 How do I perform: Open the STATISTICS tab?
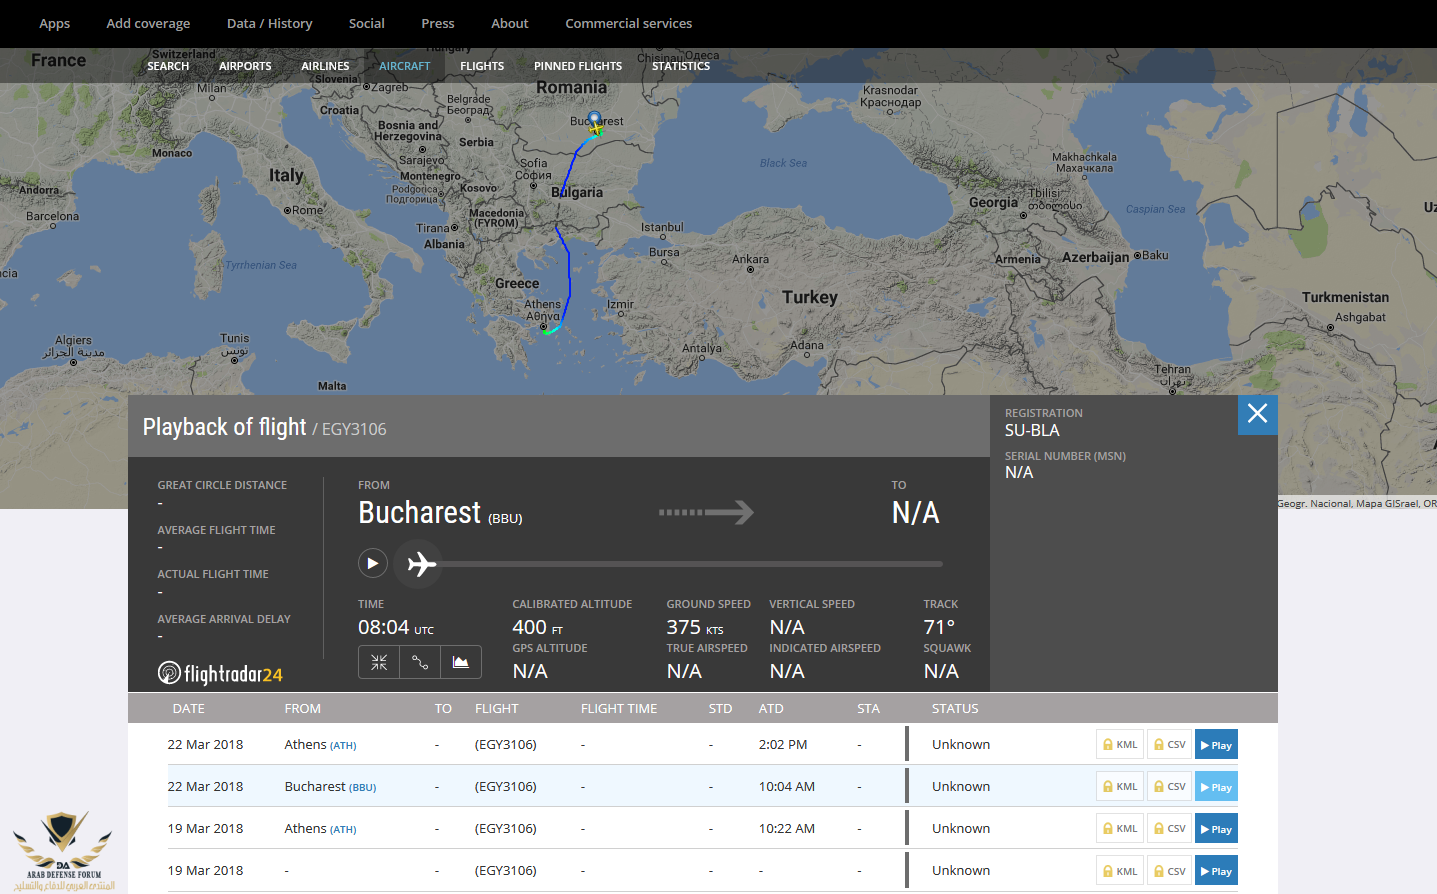point(681,66)
